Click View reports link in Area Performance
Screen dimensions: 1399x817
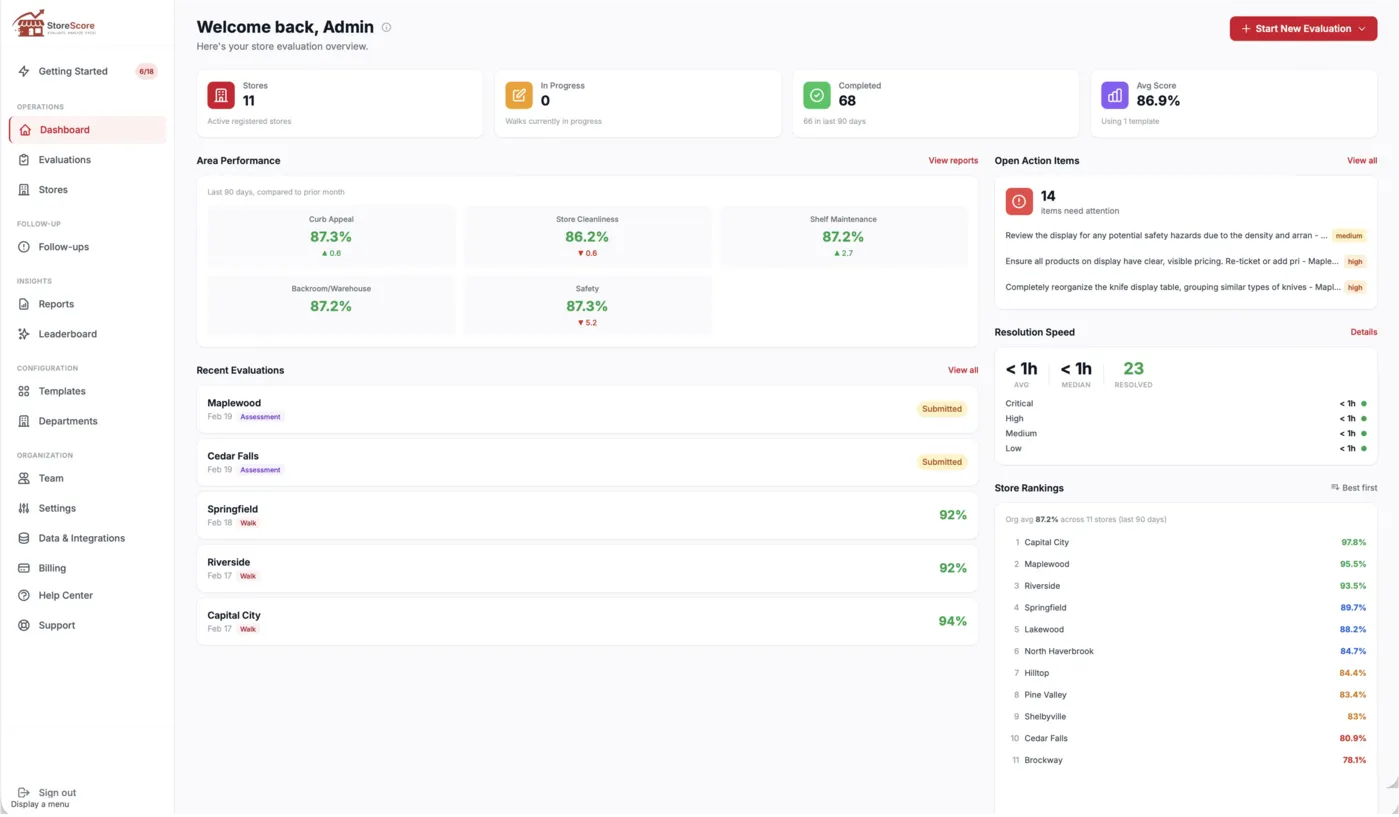click(952, 161)
